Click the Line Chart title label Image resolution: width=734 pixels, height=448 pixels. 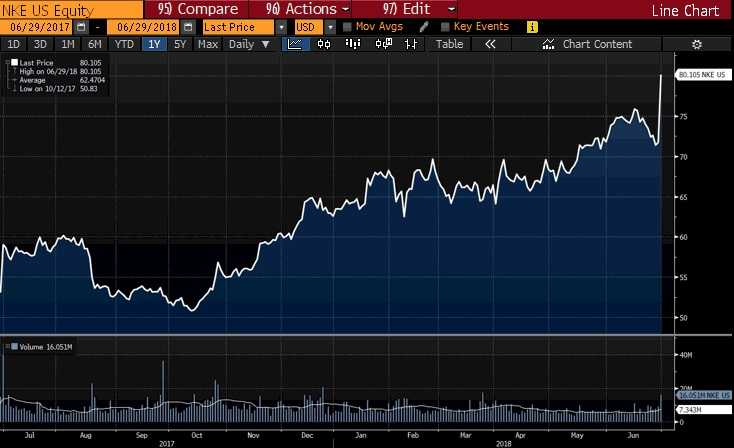685,10
